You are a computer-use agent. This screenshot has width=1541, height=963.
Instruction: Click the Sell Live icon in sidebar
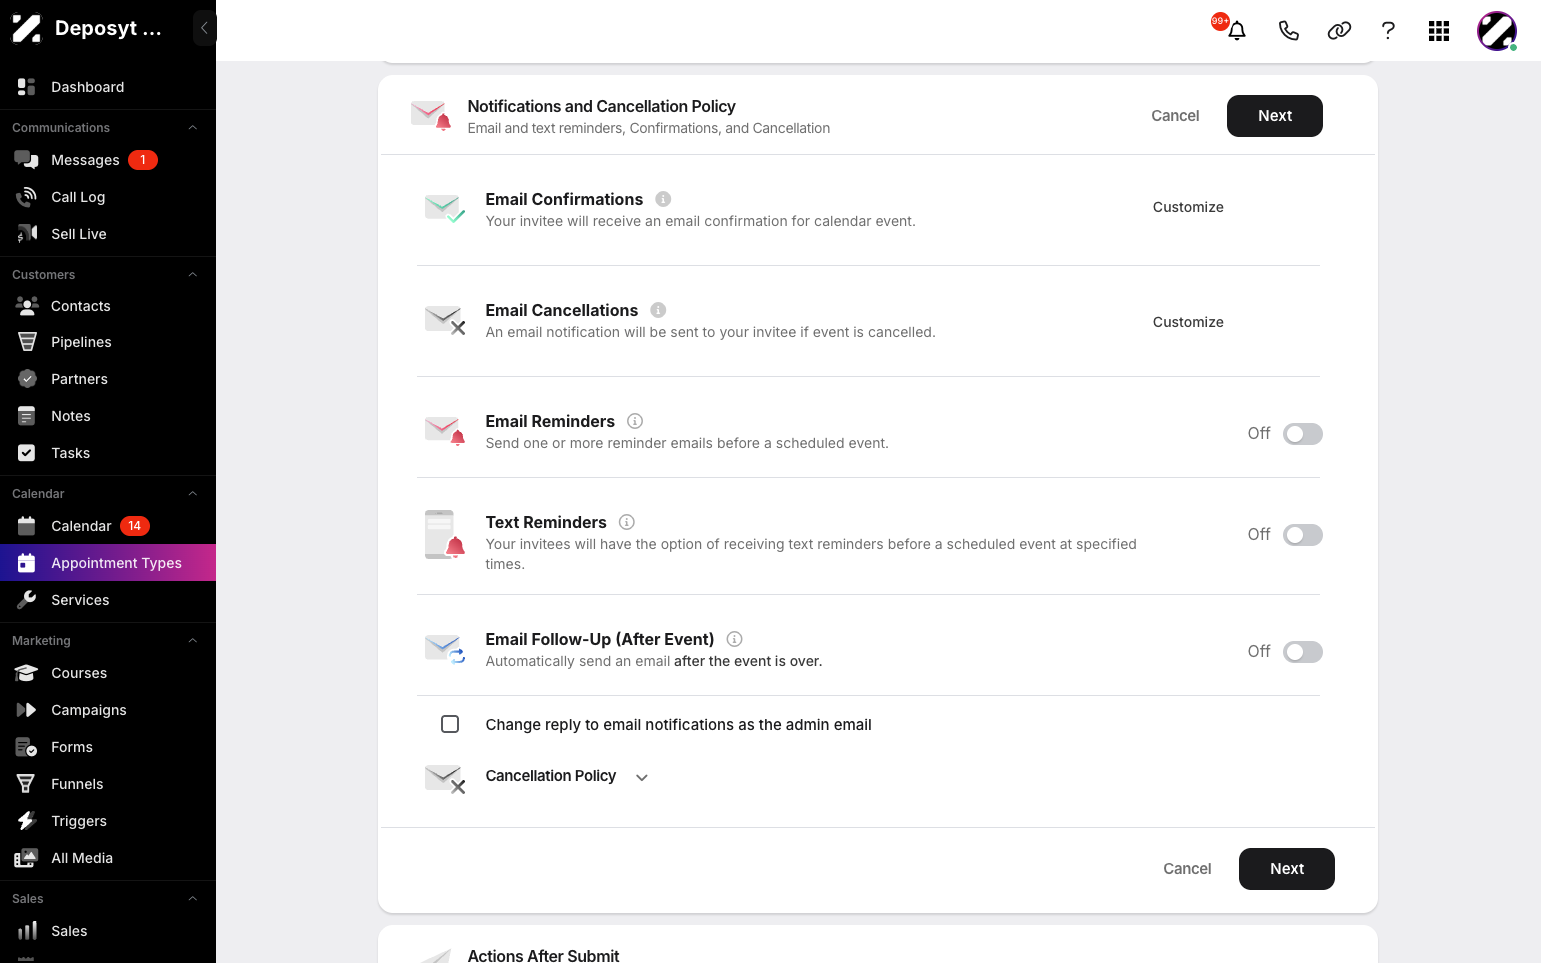27,234
